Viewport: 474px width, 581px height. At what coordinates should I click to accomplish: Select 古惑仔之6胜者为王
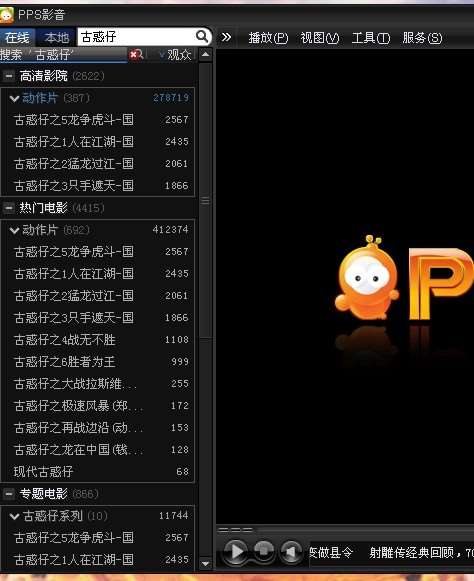(x=98, y=362)
